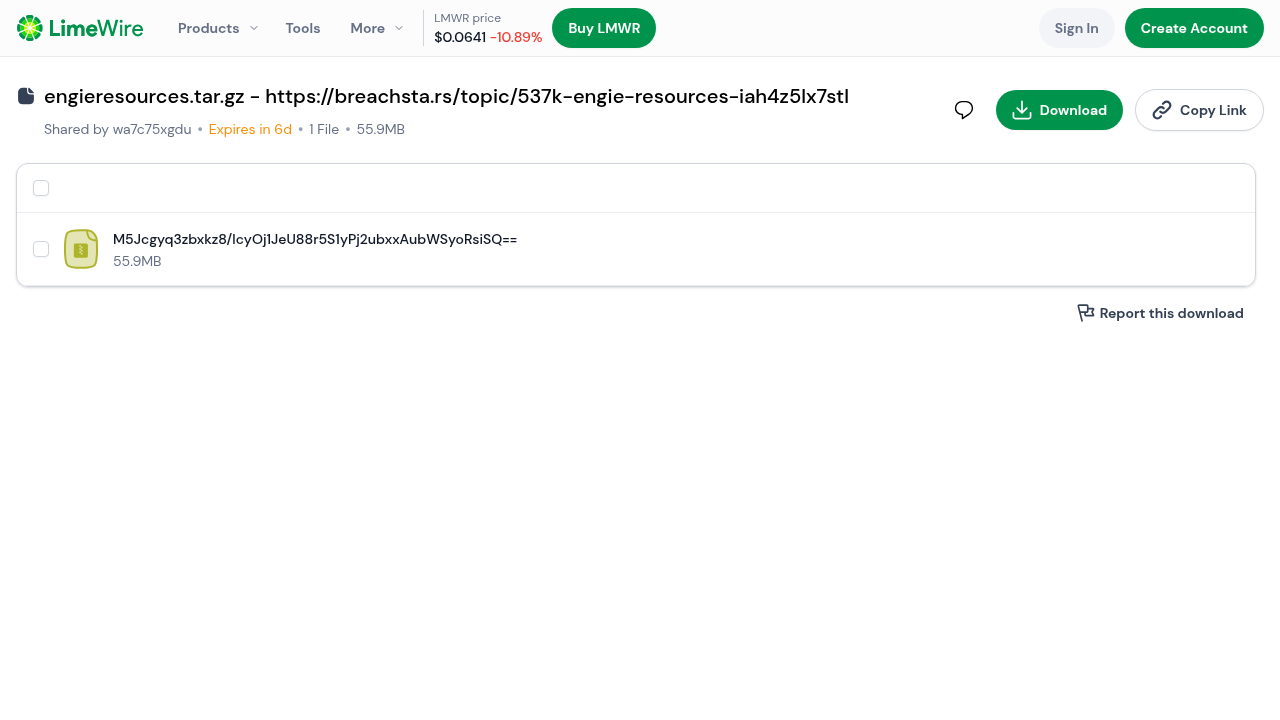Click the engieresources.tar.gz page title
This screenshot has height=720, width=1280.
[446, 96]
